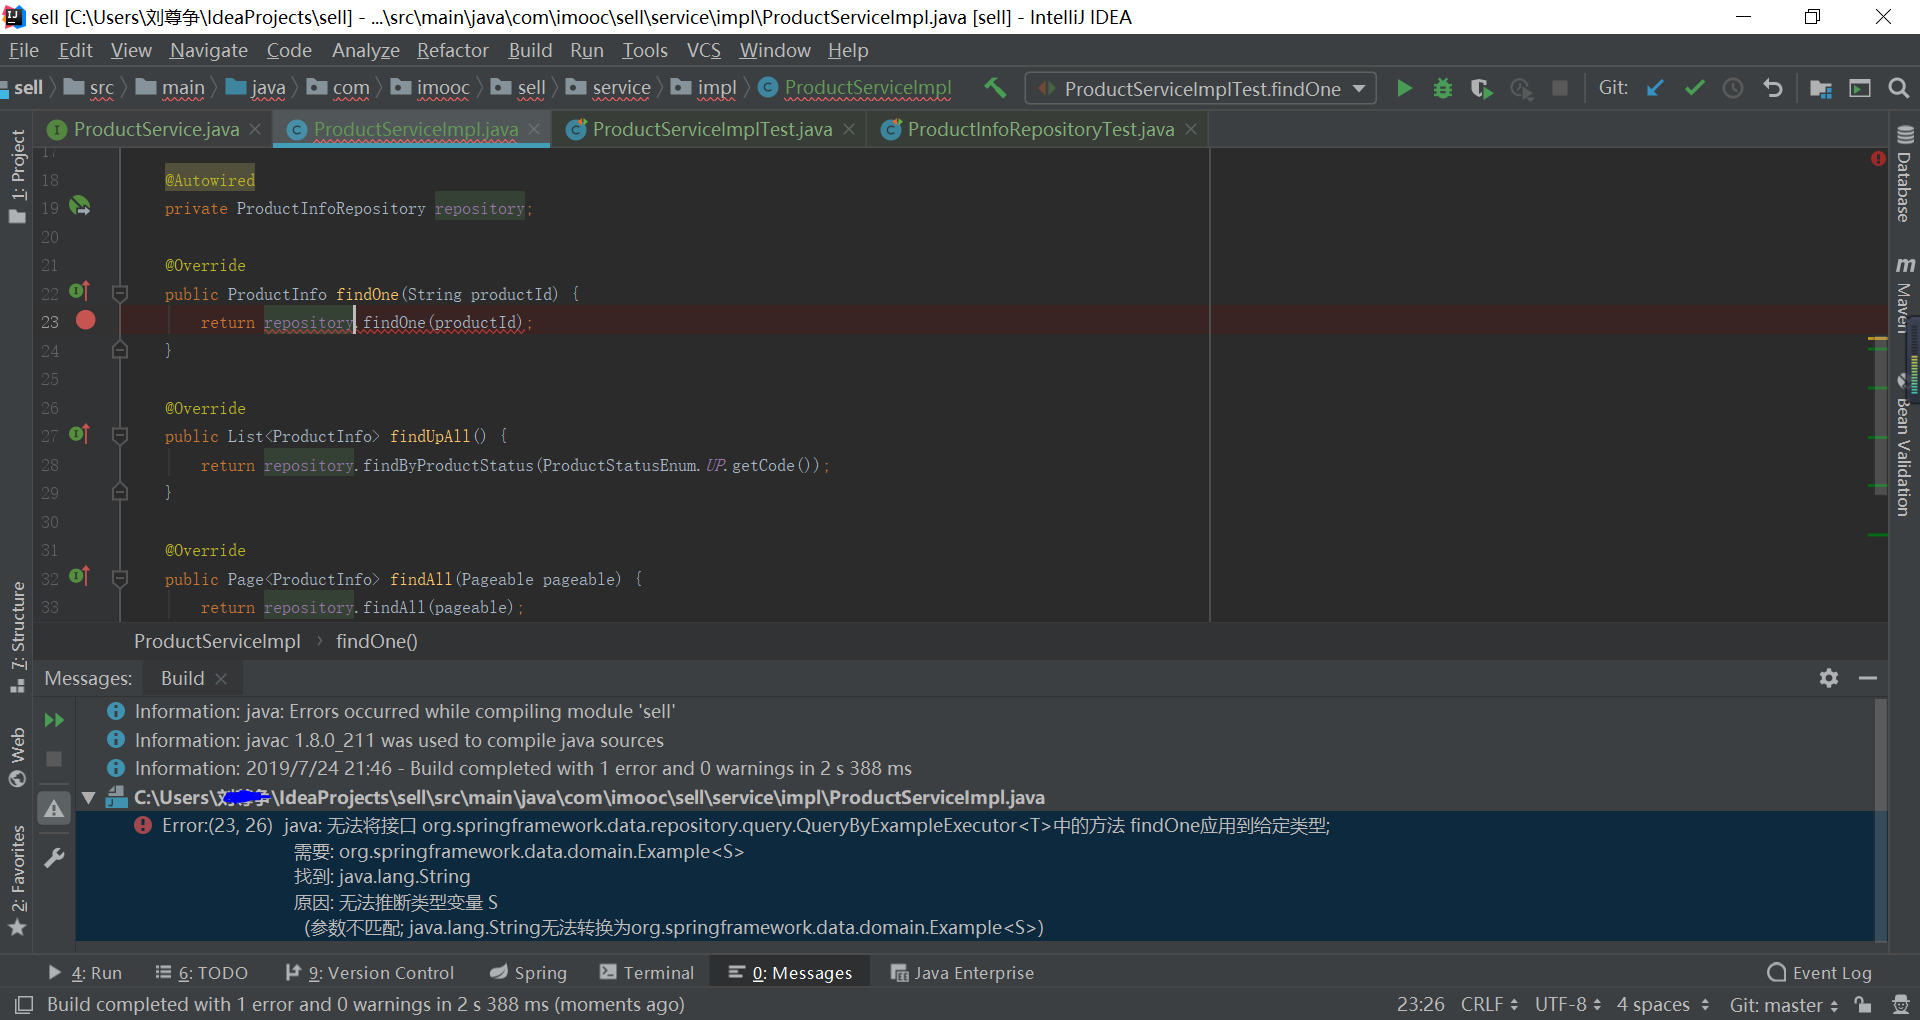Change file encoding UTF-8 in status bar

[1568, 1004]
